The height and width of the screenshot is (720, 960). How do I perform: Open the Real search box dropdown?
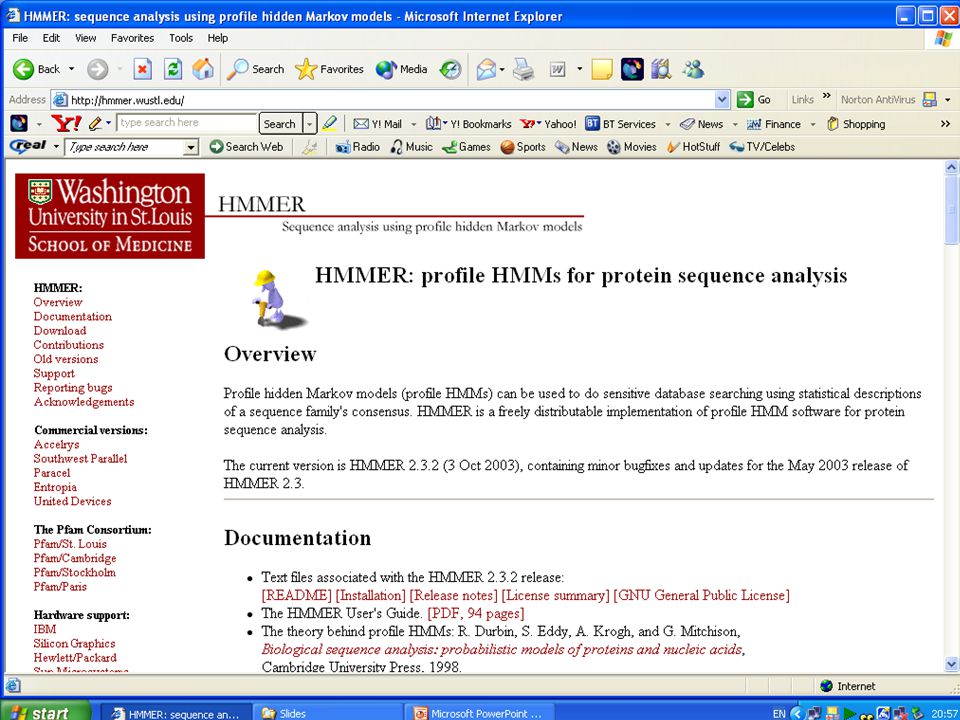point(192,147)
